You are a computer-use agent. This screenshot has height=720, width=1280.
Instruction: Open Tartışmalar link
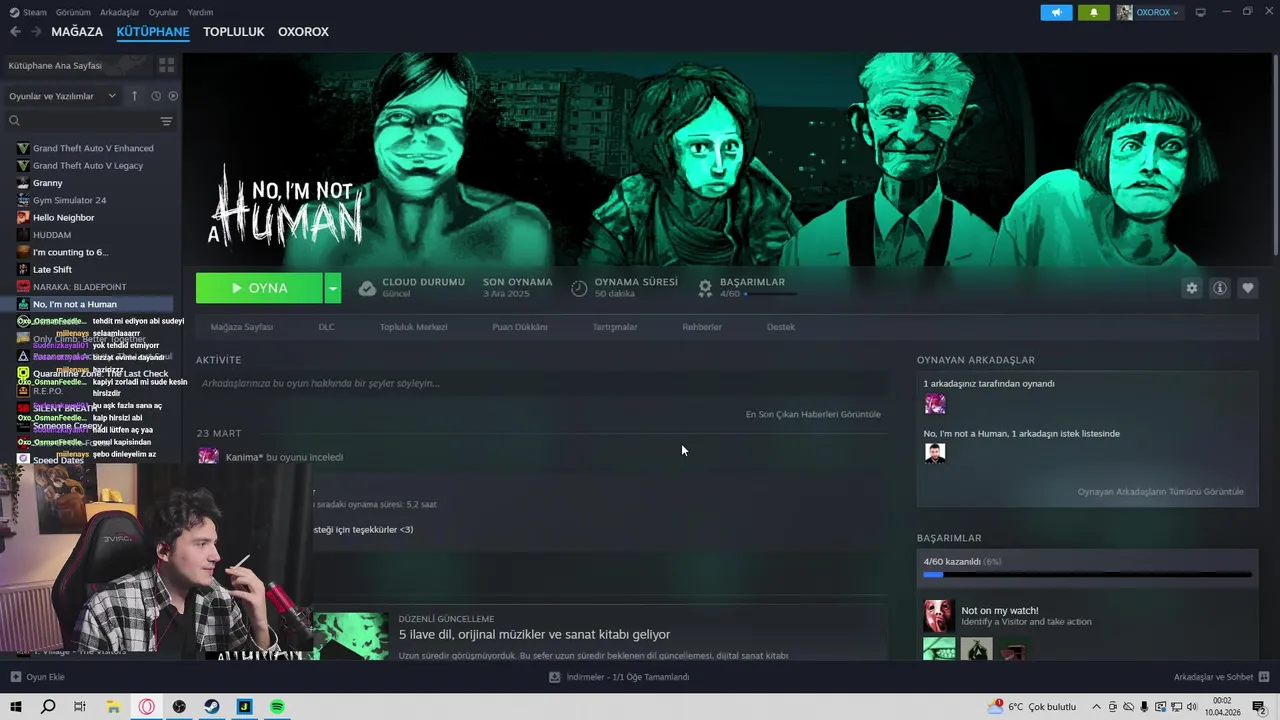(615, 327)
